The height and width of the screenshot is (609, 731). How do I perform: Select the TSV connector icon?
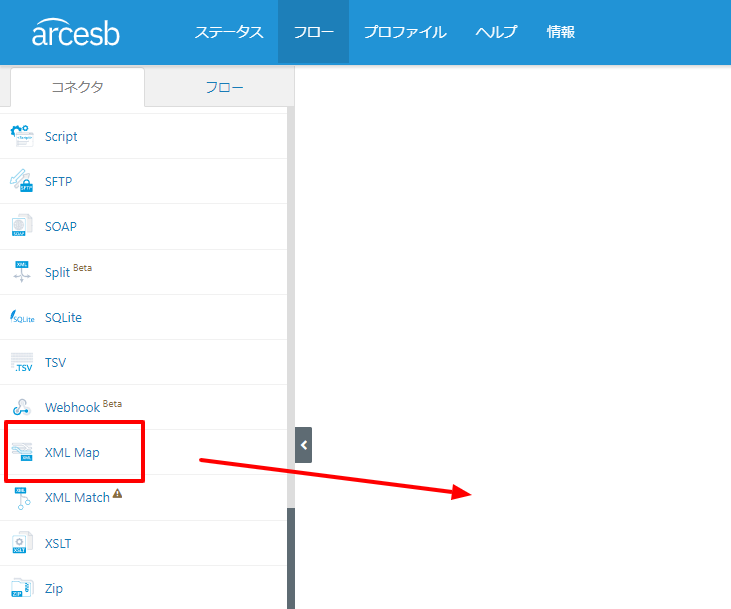tap(22, 362)
